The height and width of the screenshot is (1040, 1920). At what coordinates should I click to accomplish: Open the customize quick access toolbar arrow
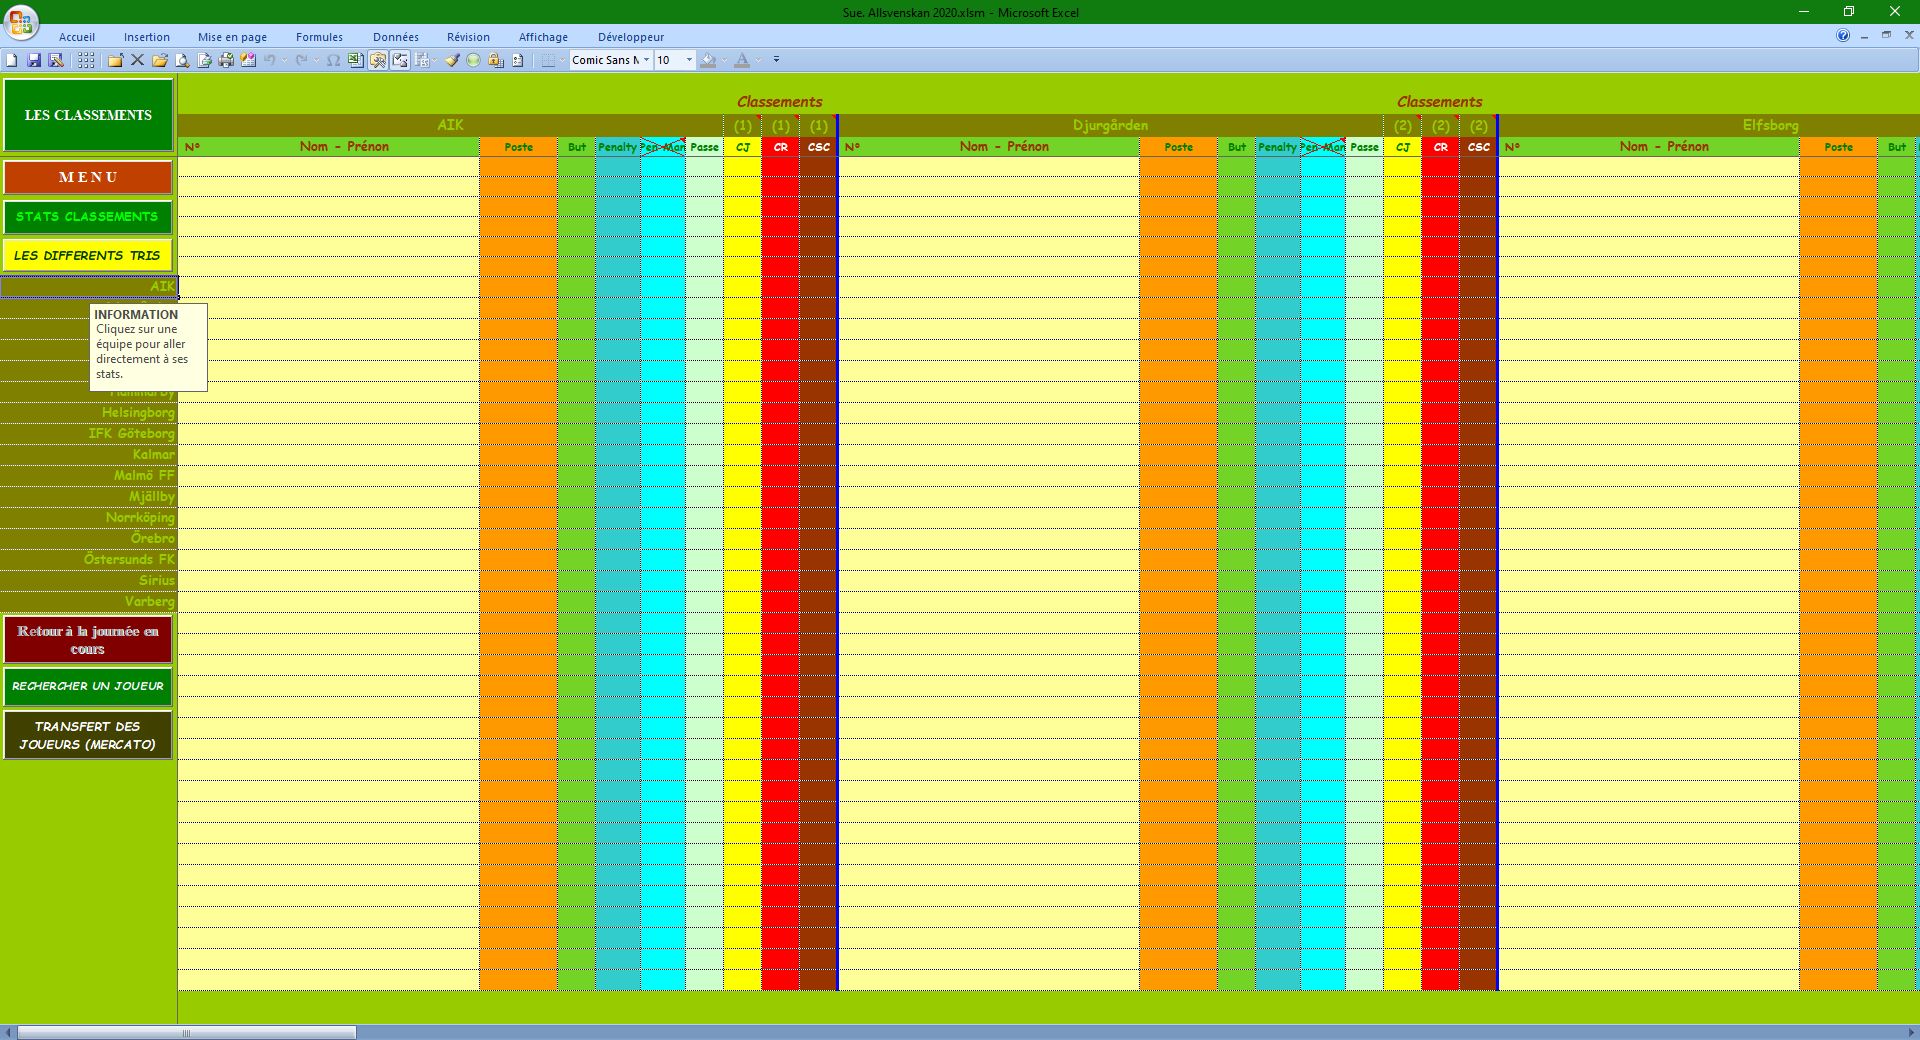point(776,60)
